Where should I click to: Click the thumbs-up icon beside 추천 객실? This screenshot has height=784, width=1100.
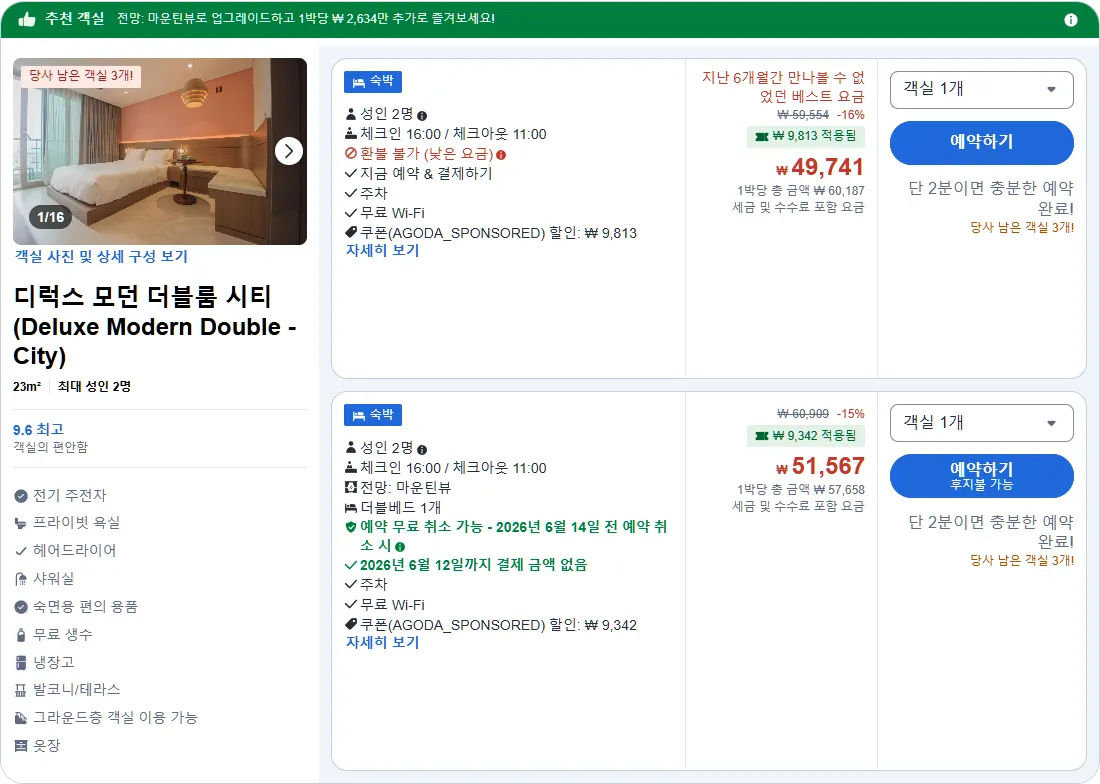pos(27,19)
